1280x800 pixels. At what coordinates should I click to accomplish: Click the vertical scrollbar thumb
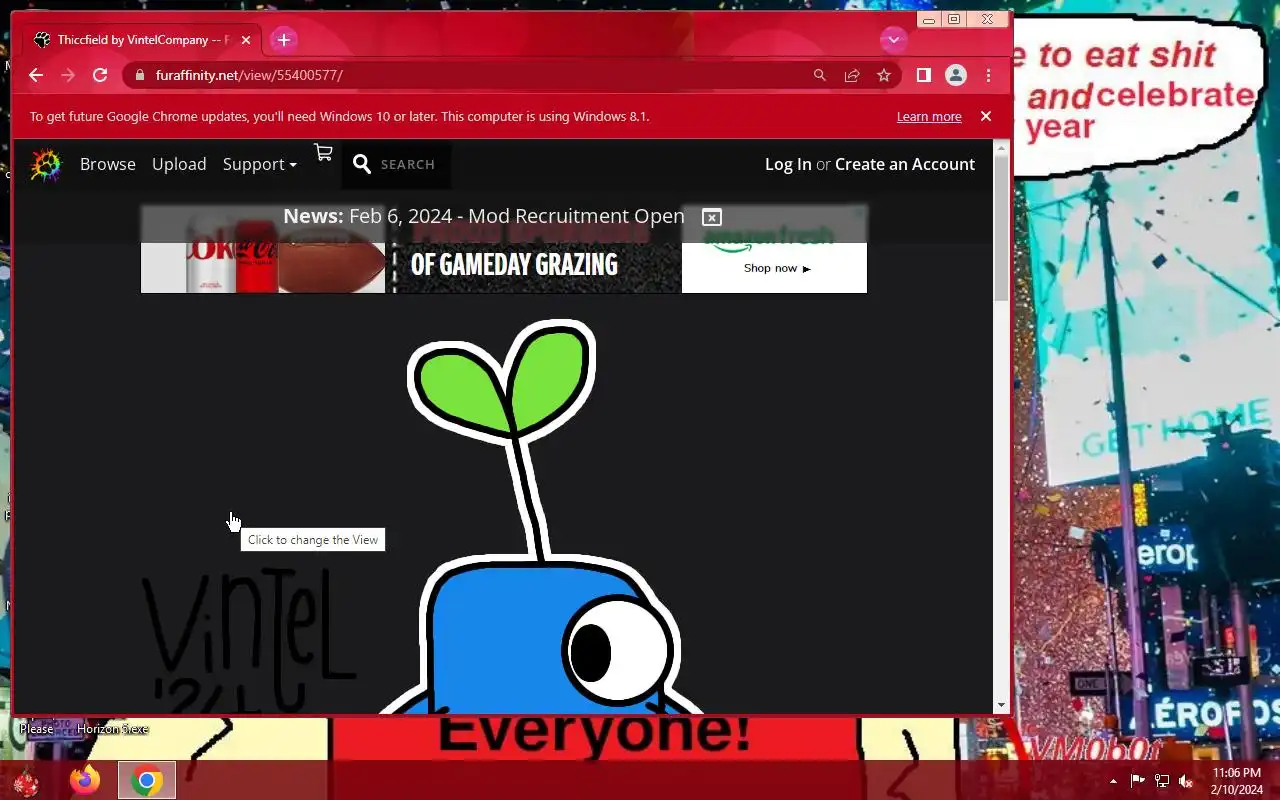1002,228
